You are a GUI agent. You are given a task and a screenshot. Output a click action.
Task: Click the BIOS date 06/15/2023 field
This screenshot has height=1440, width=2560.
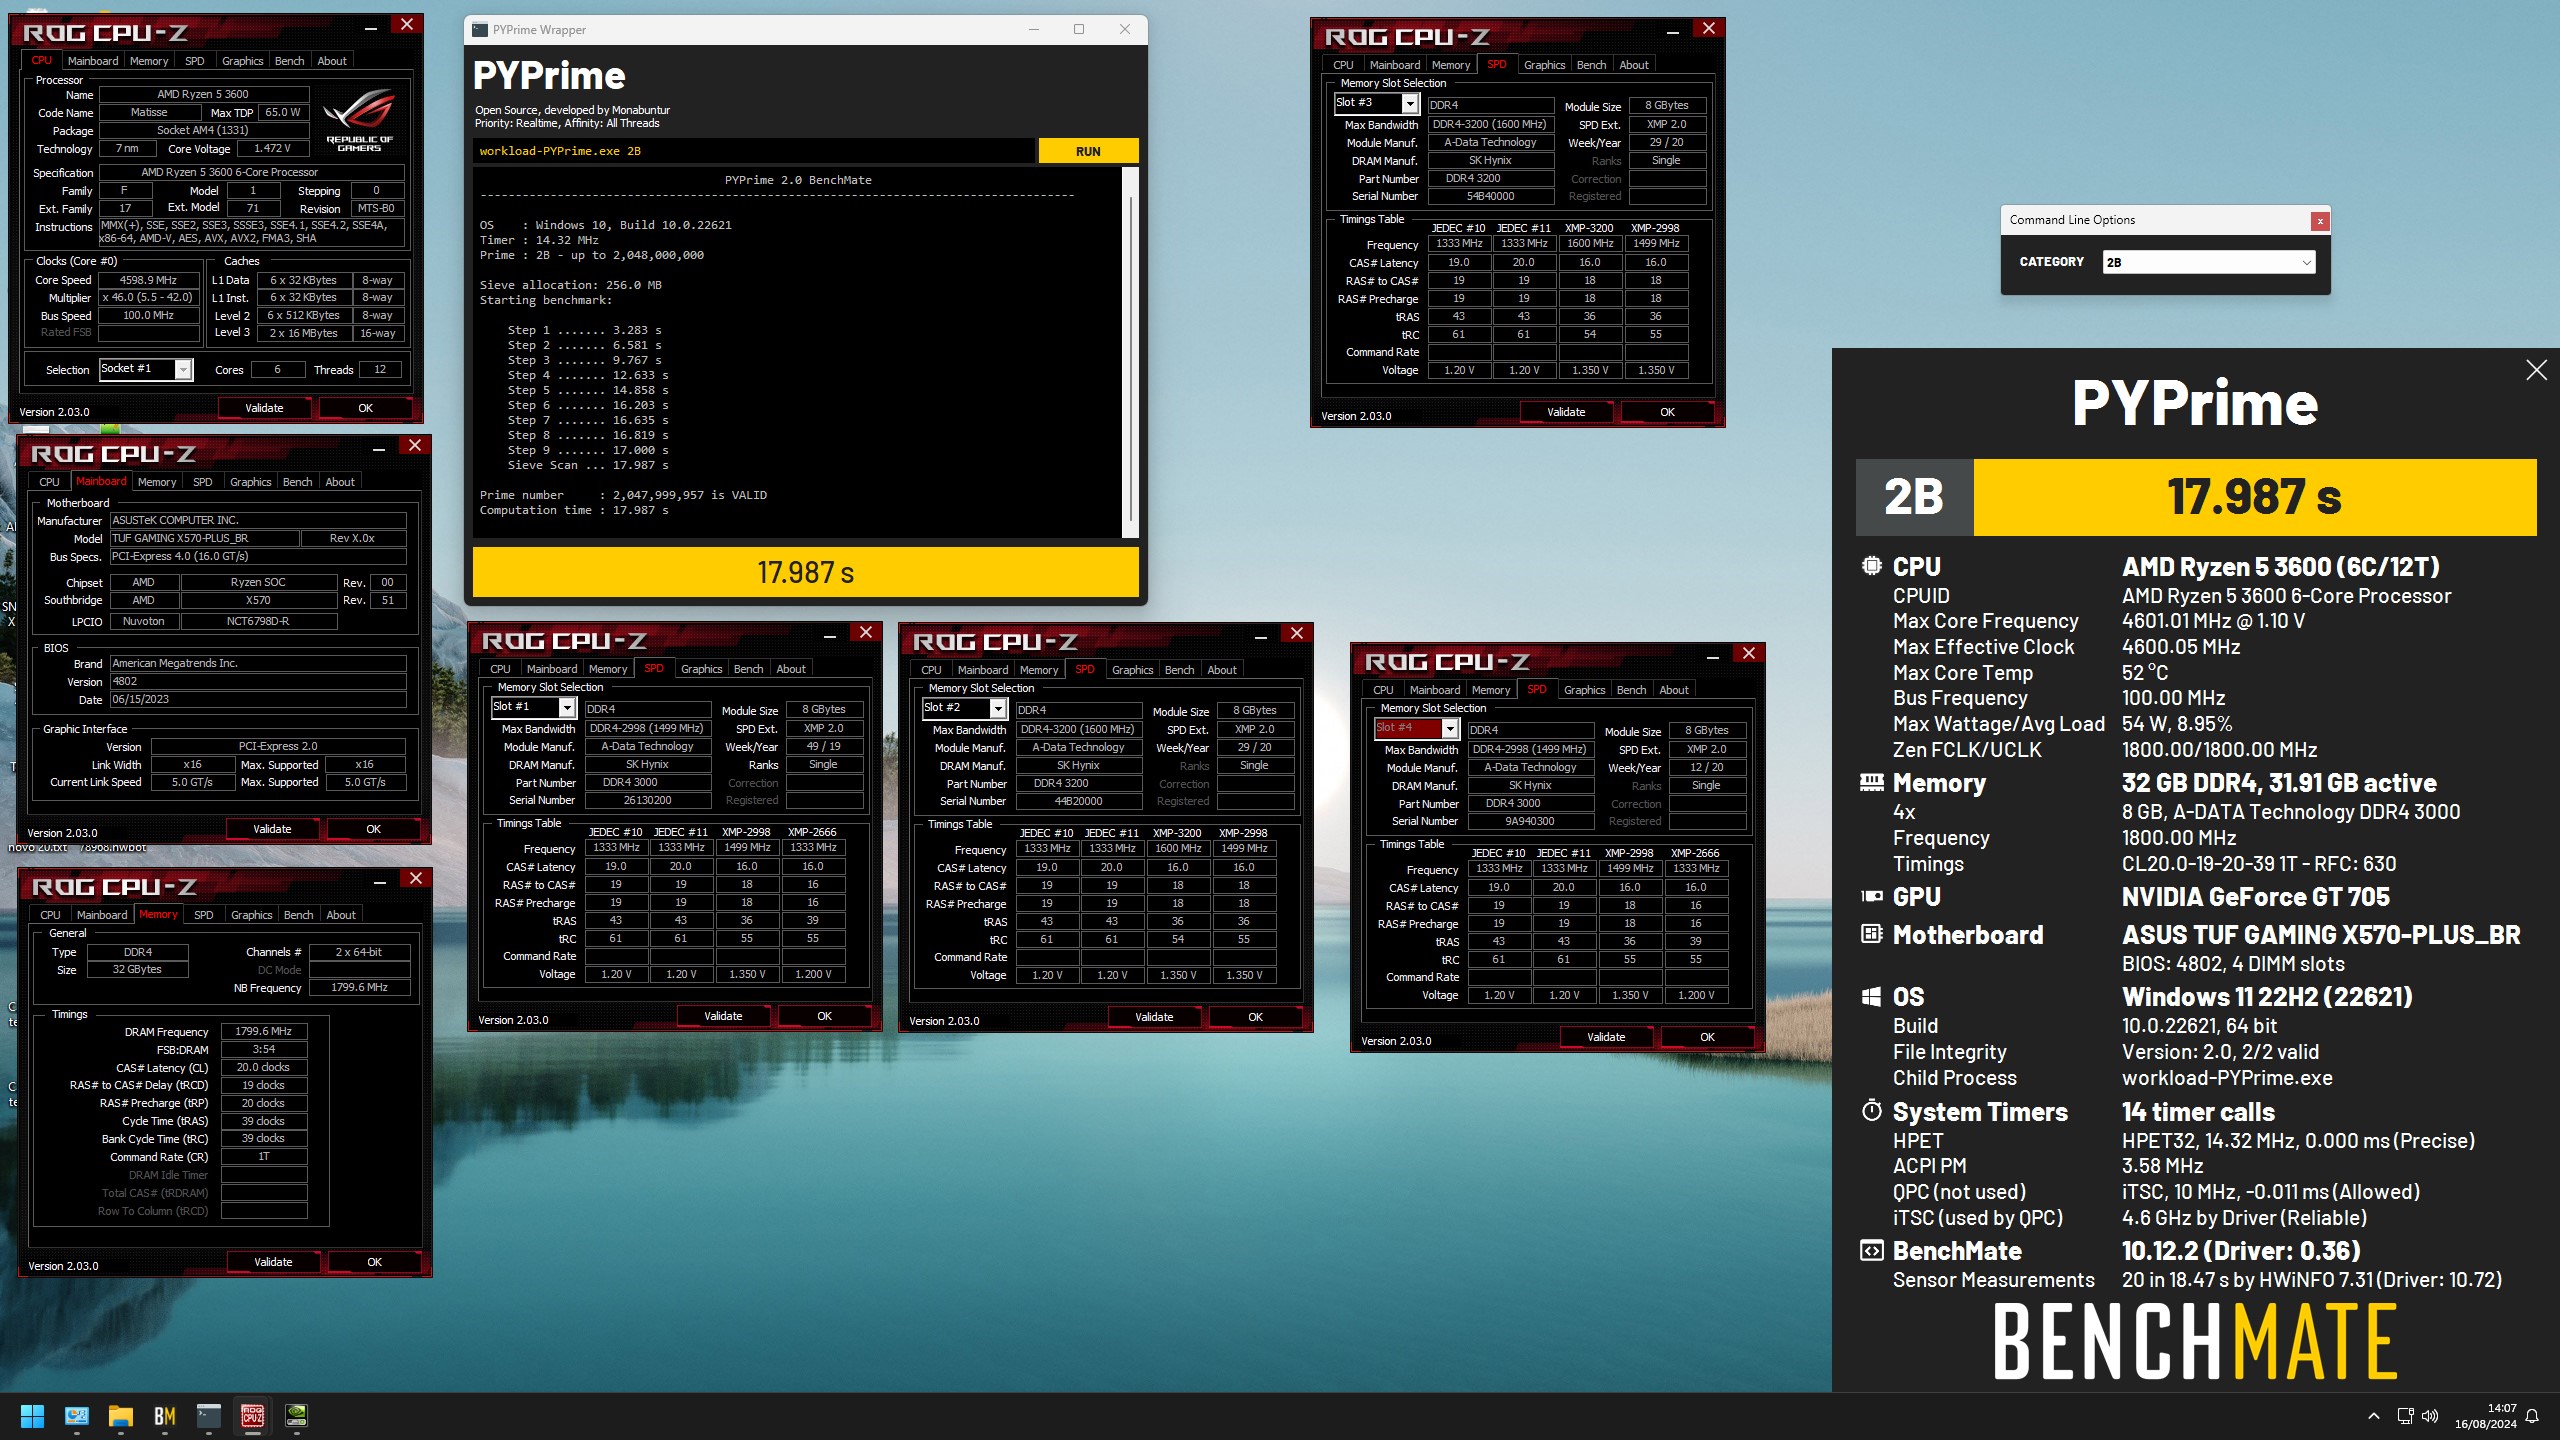258,700
